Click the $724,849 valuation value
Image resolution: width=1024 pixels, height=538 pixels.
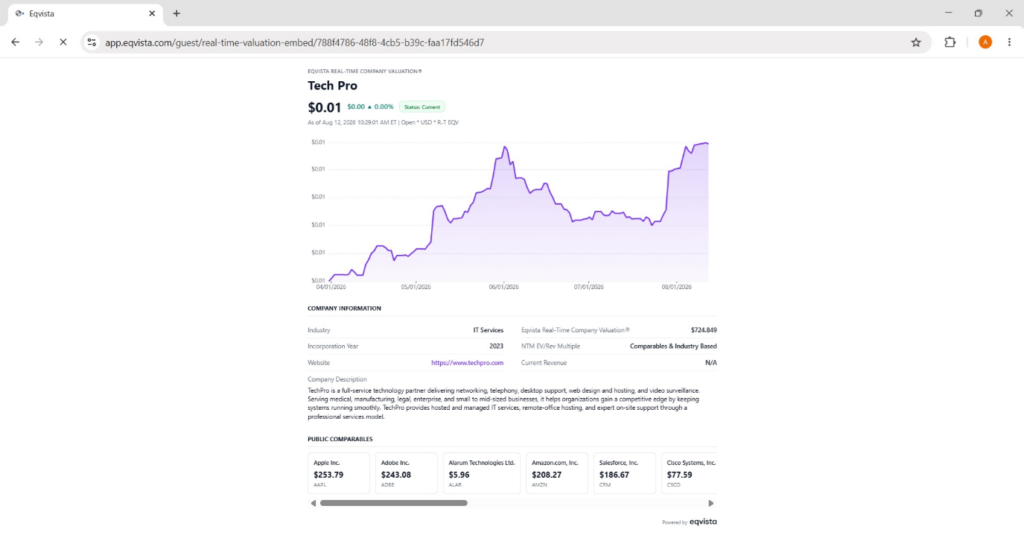click(x=703, y=330)
